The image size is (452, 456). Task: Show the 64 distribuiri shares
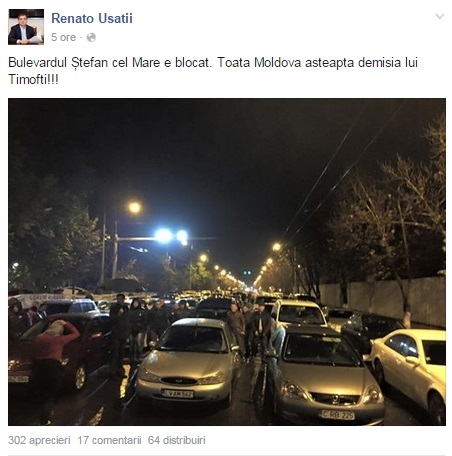177,440
